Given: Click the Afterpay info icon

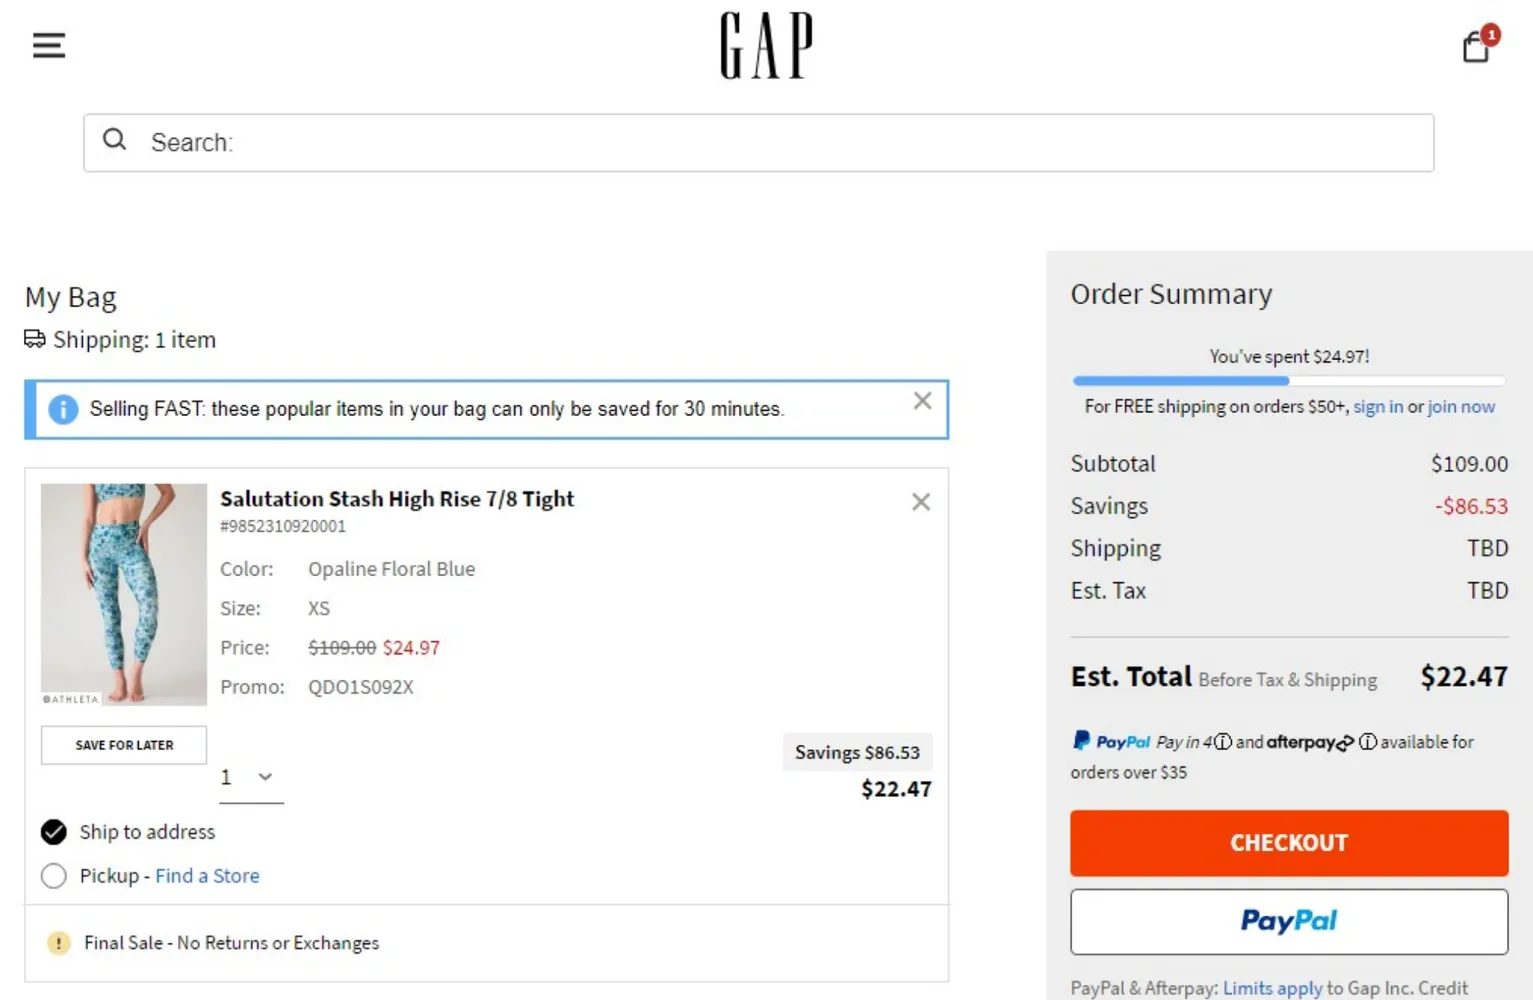Looking at the screenshot, I should [x=1367, y=742].
